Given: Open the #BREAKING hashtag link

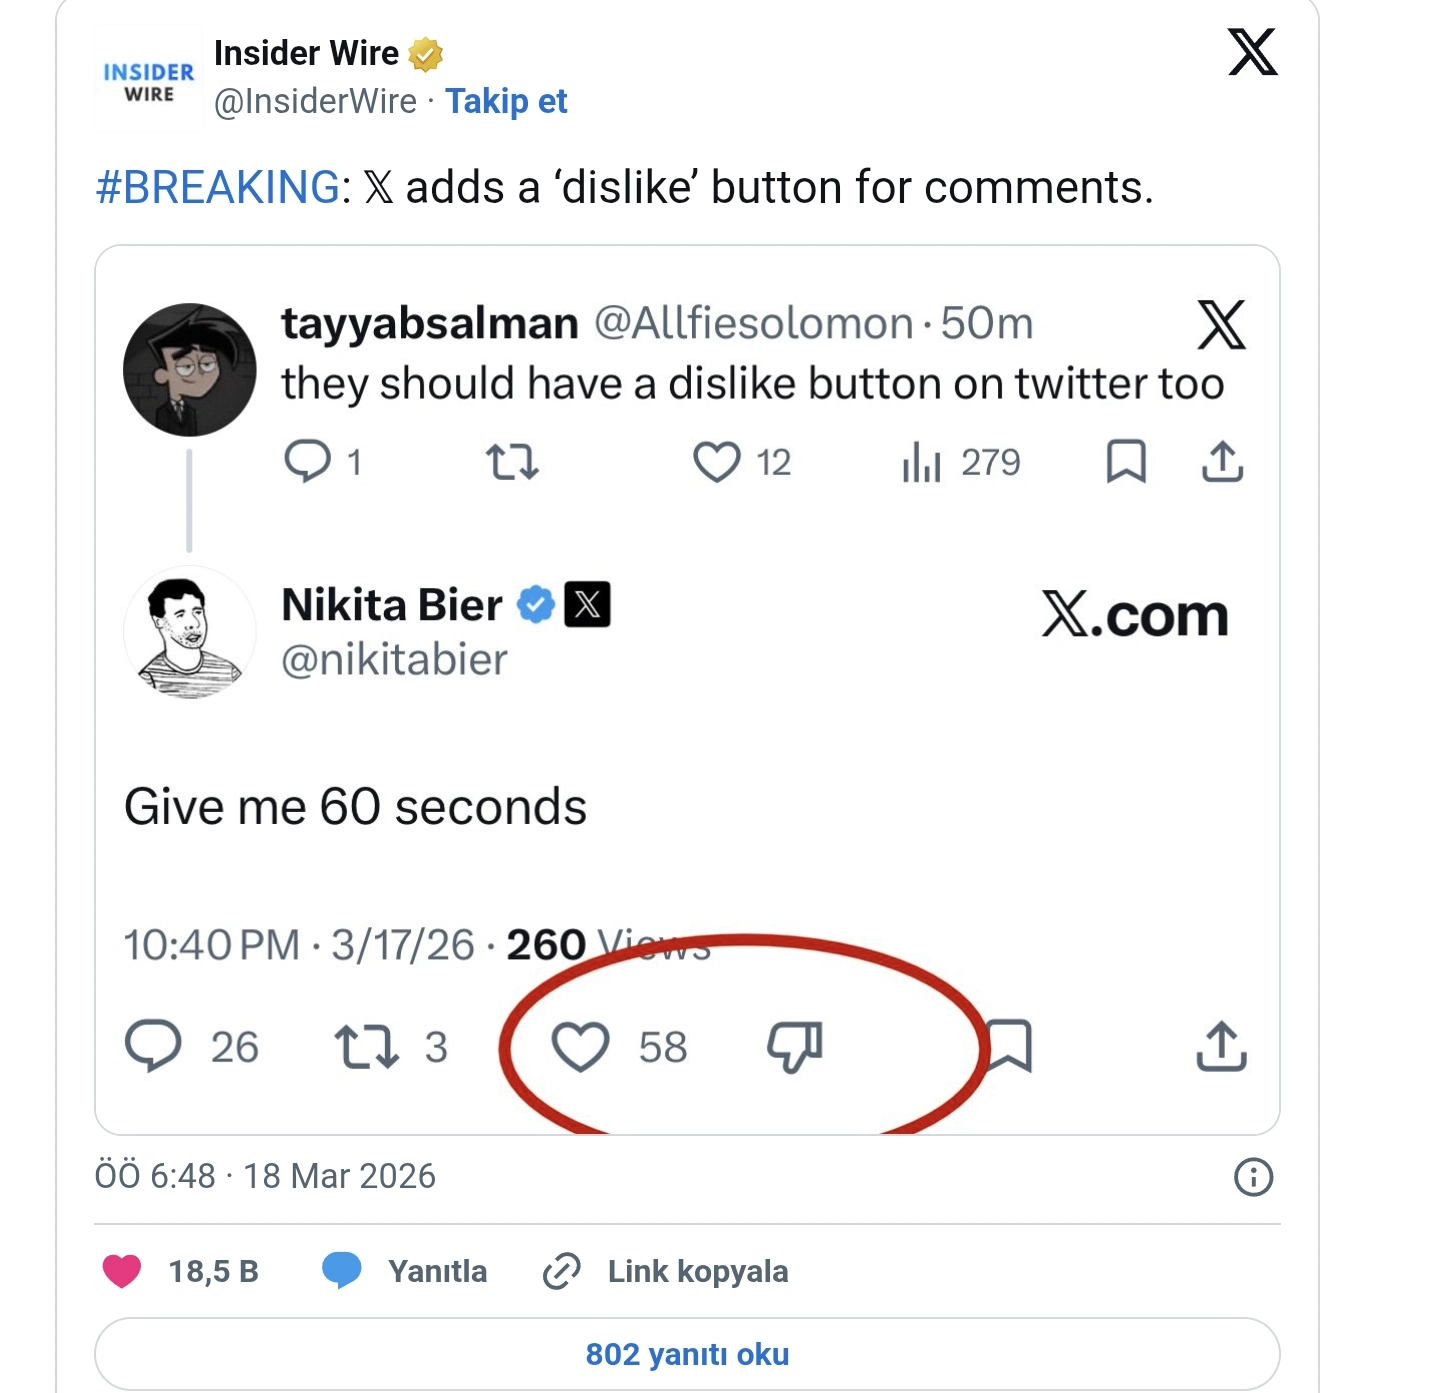Looking at the screenshot, I should click(218, 187).
